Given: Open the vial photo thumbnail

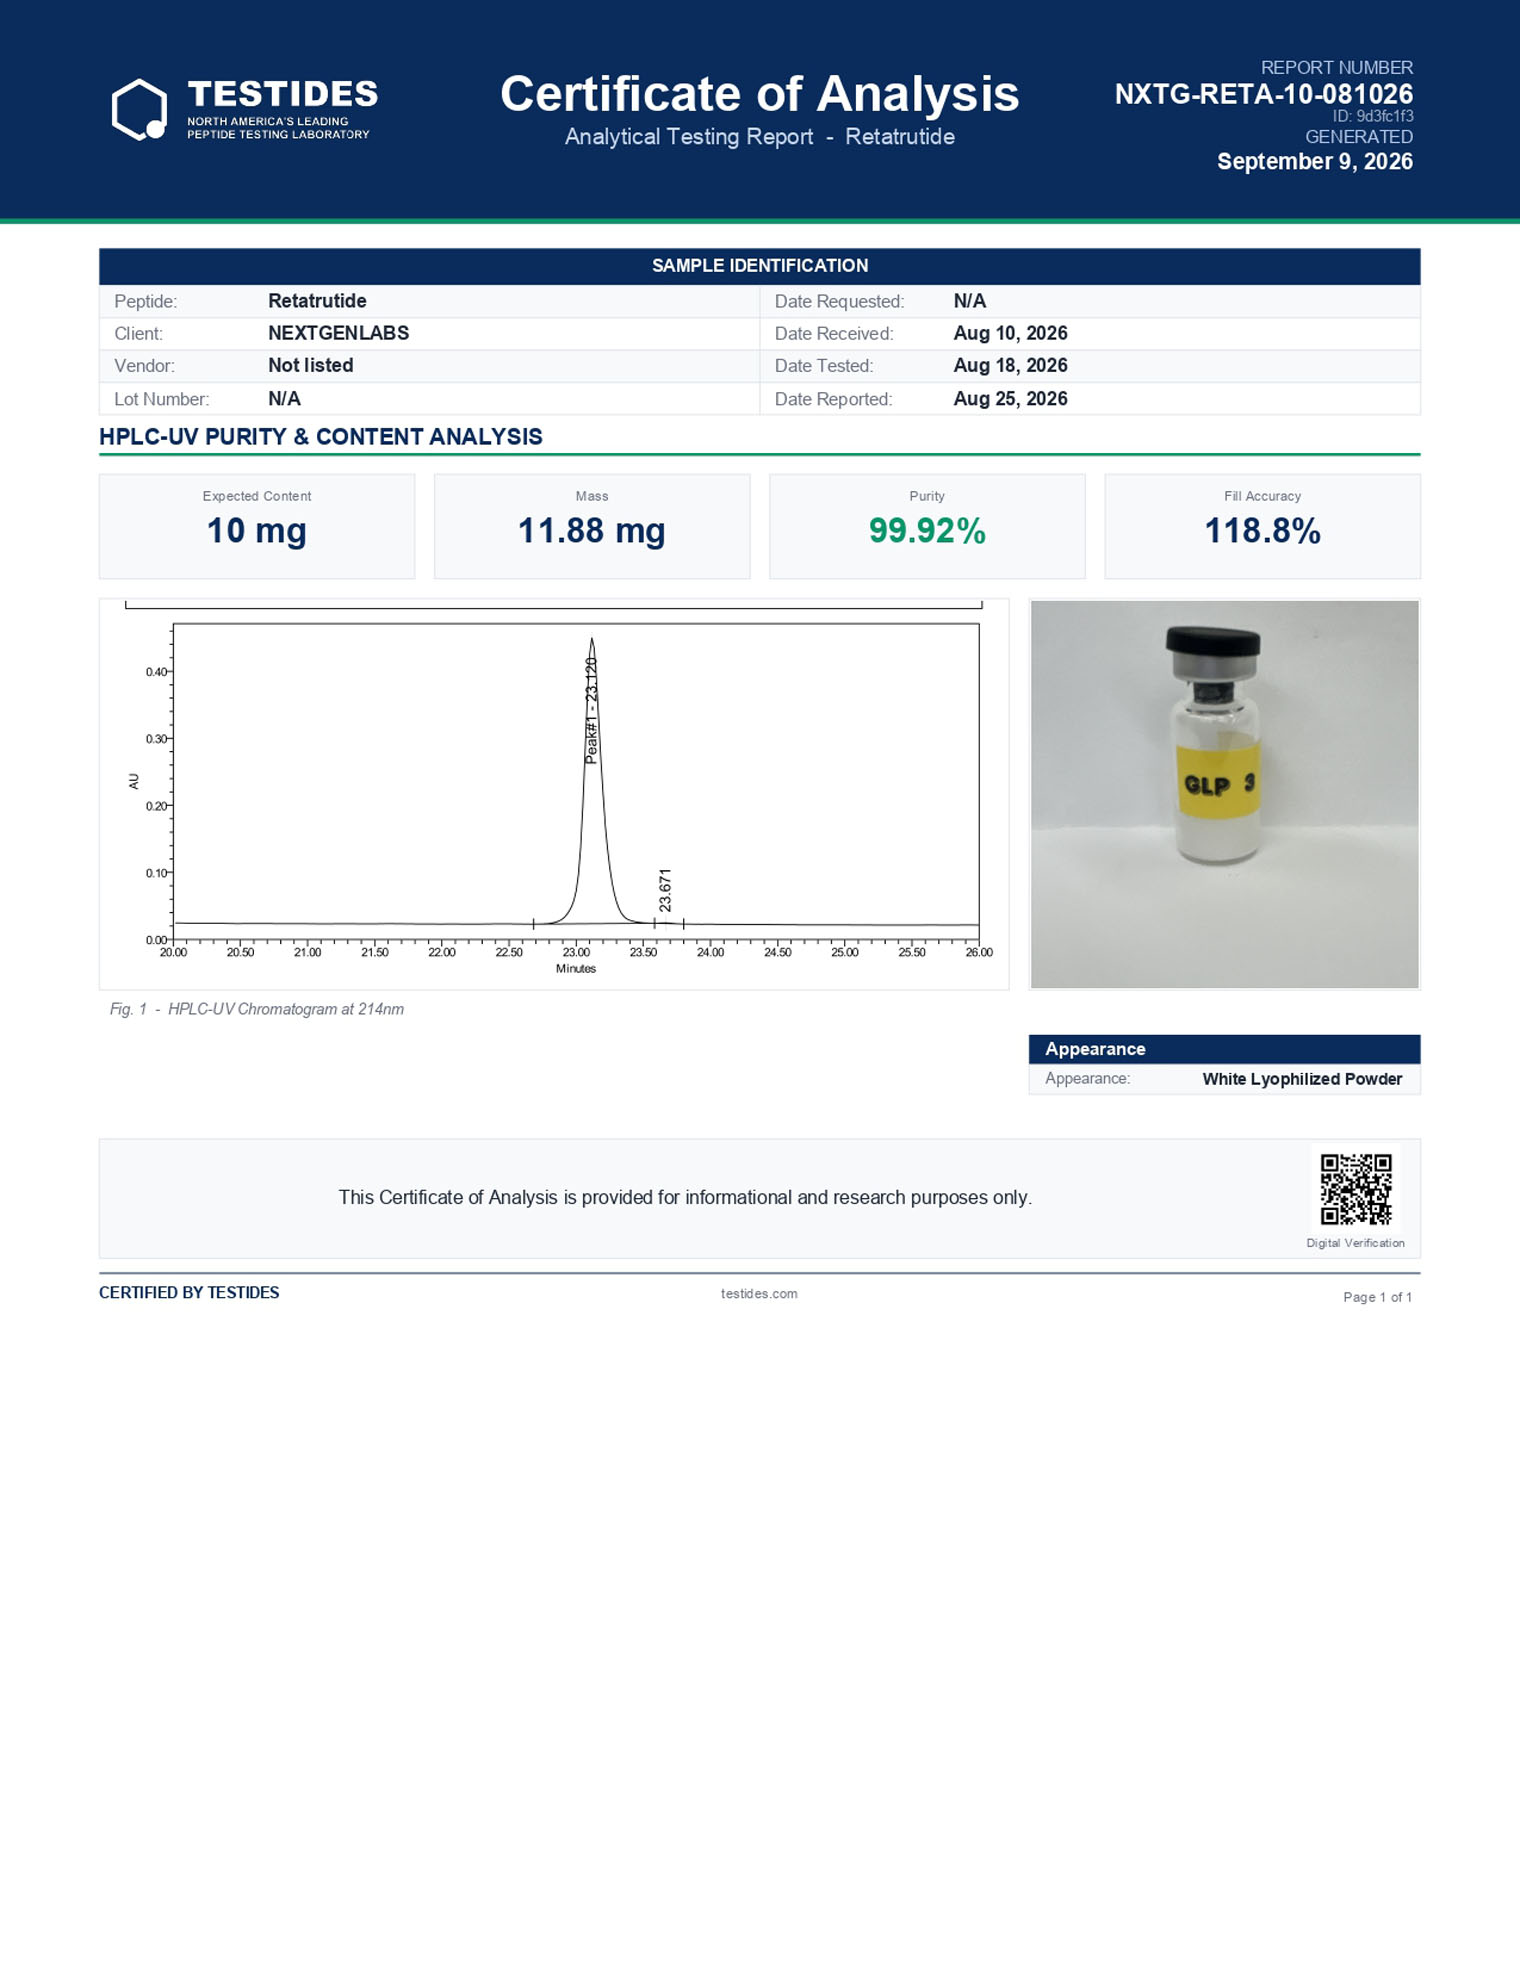Looking at the screenshot, I should pos(1224,794).
